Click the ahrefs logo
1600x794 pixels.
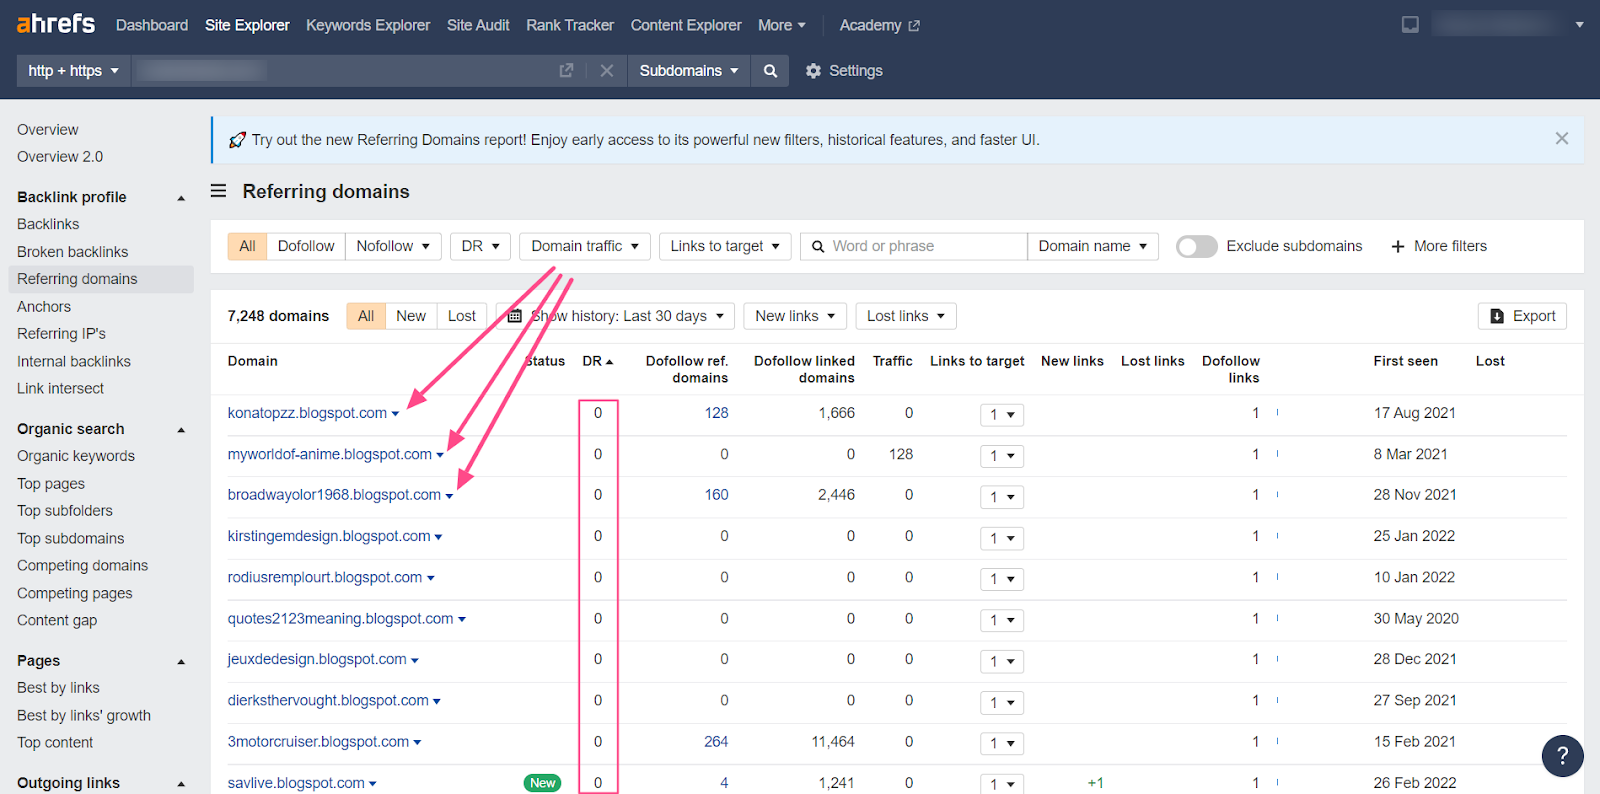[56, 23]
